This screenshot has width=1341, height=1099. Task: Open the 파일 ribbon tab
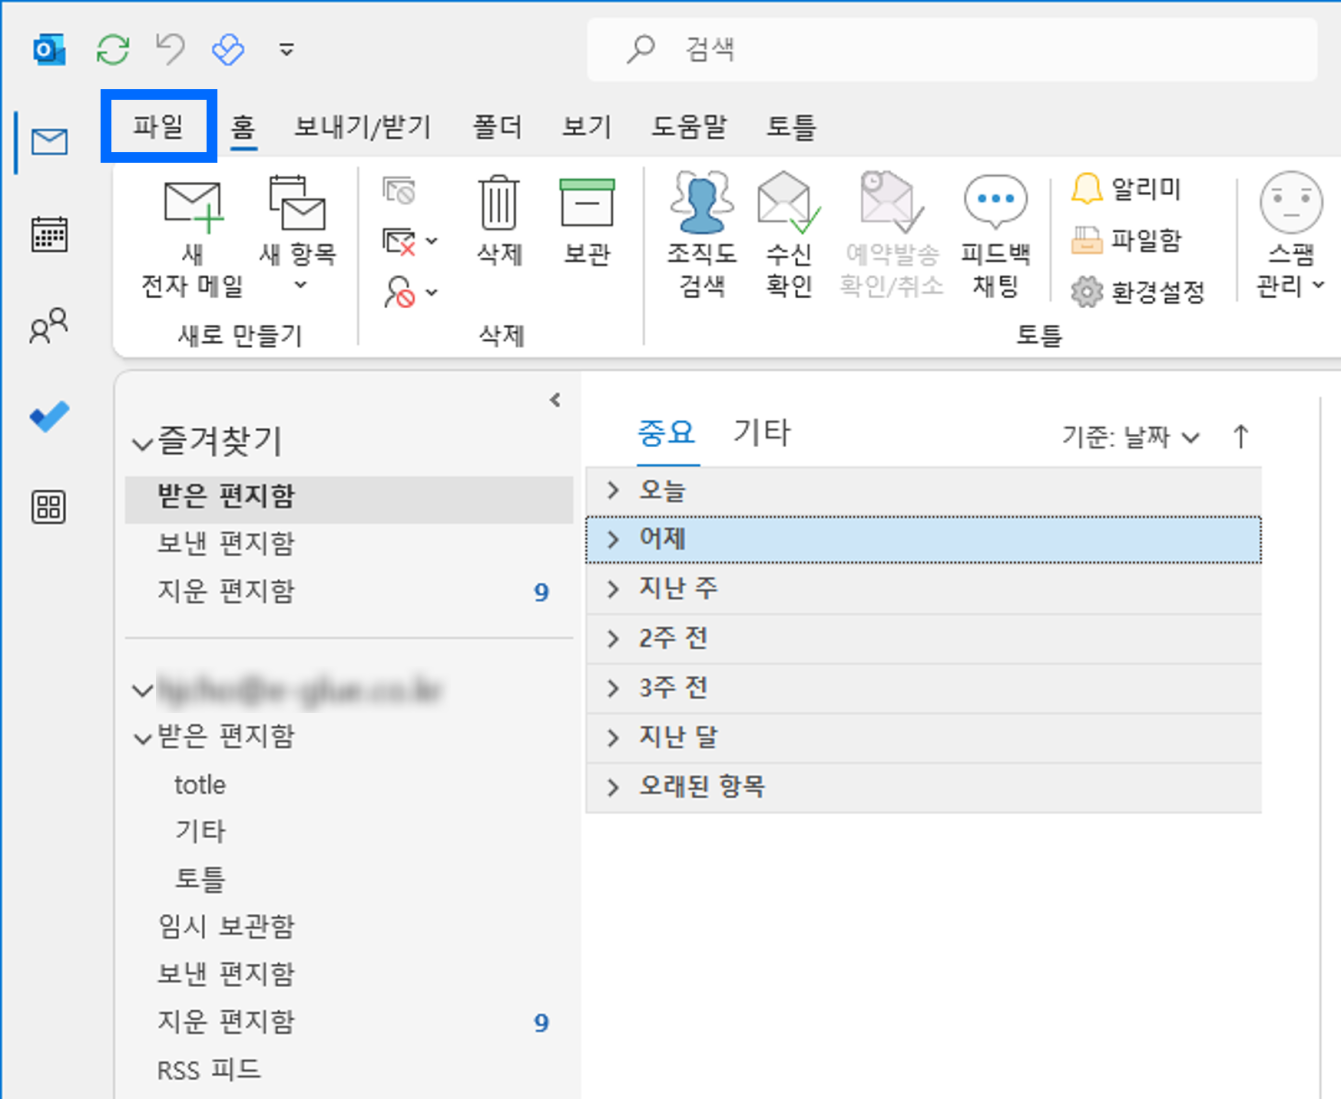(157, 127)
